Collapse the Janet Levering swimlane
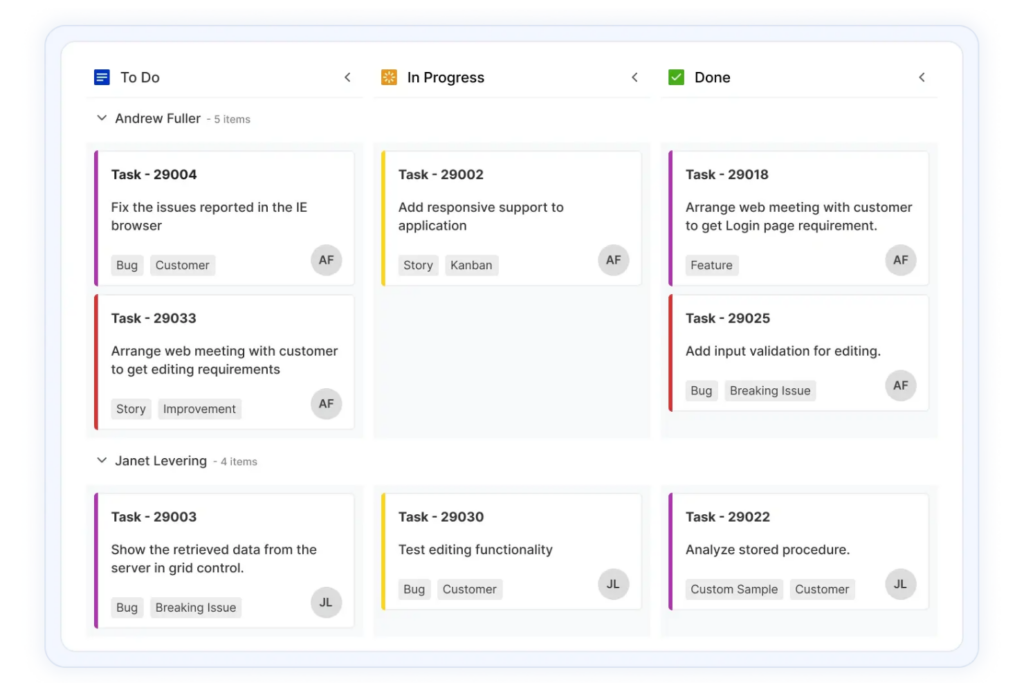The image size is (1024, 683). point(102,460)
